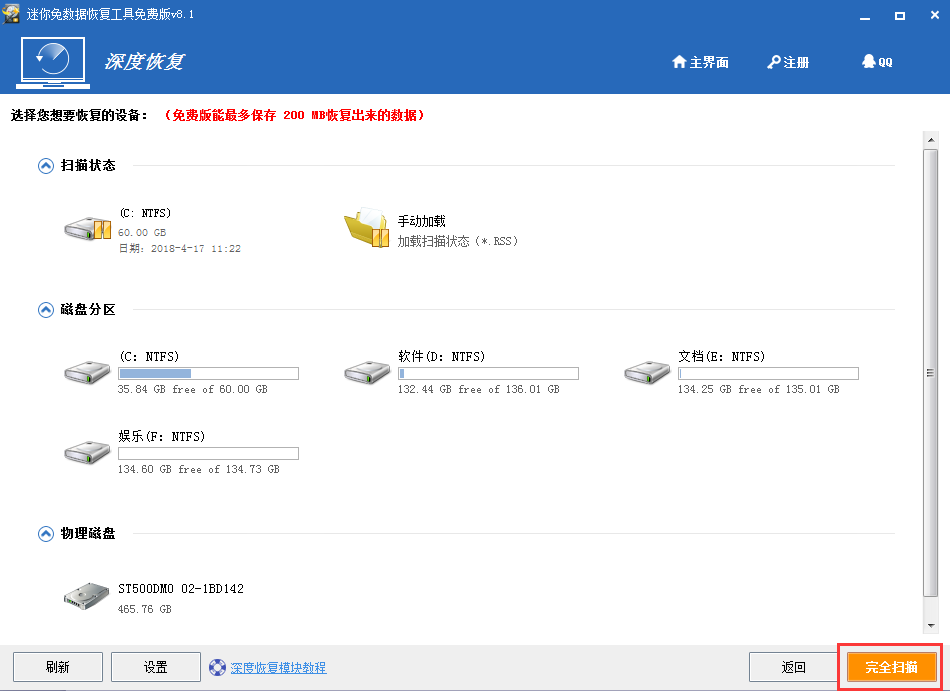Click the 深度恢复 circular recovery logo
The height and width of the screenshot is (691, 950).
(52, 60)
